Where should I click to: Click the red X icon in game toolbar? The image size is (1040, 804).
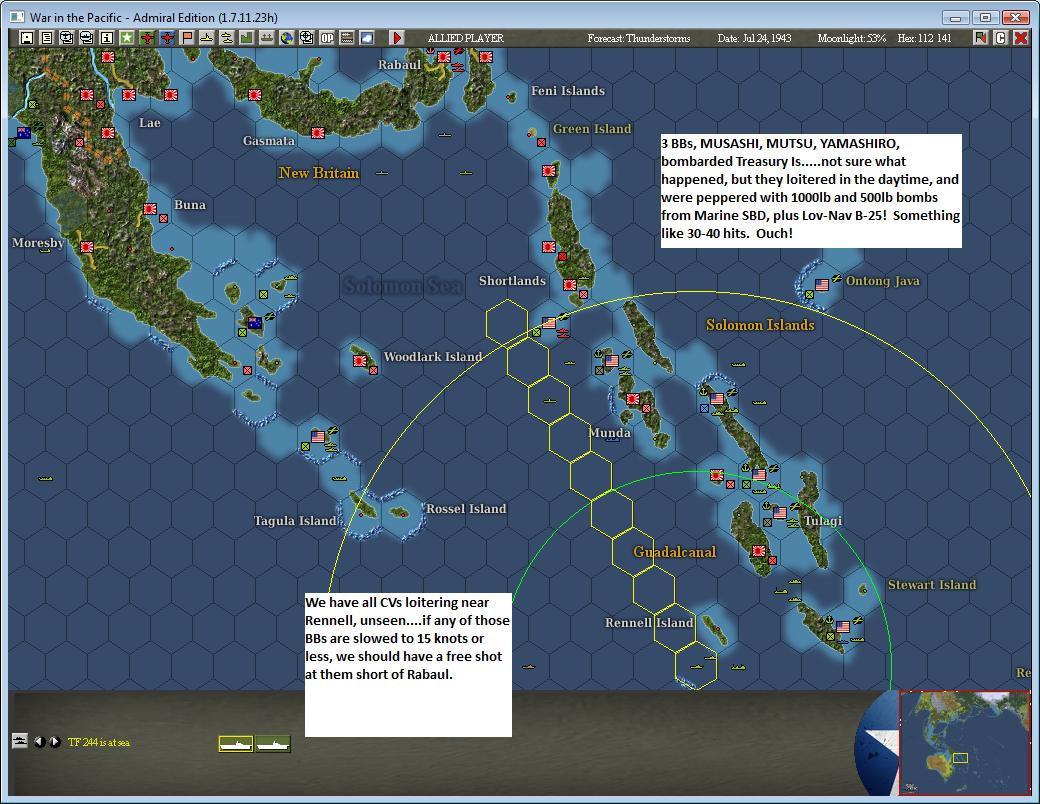(1021, 38)
